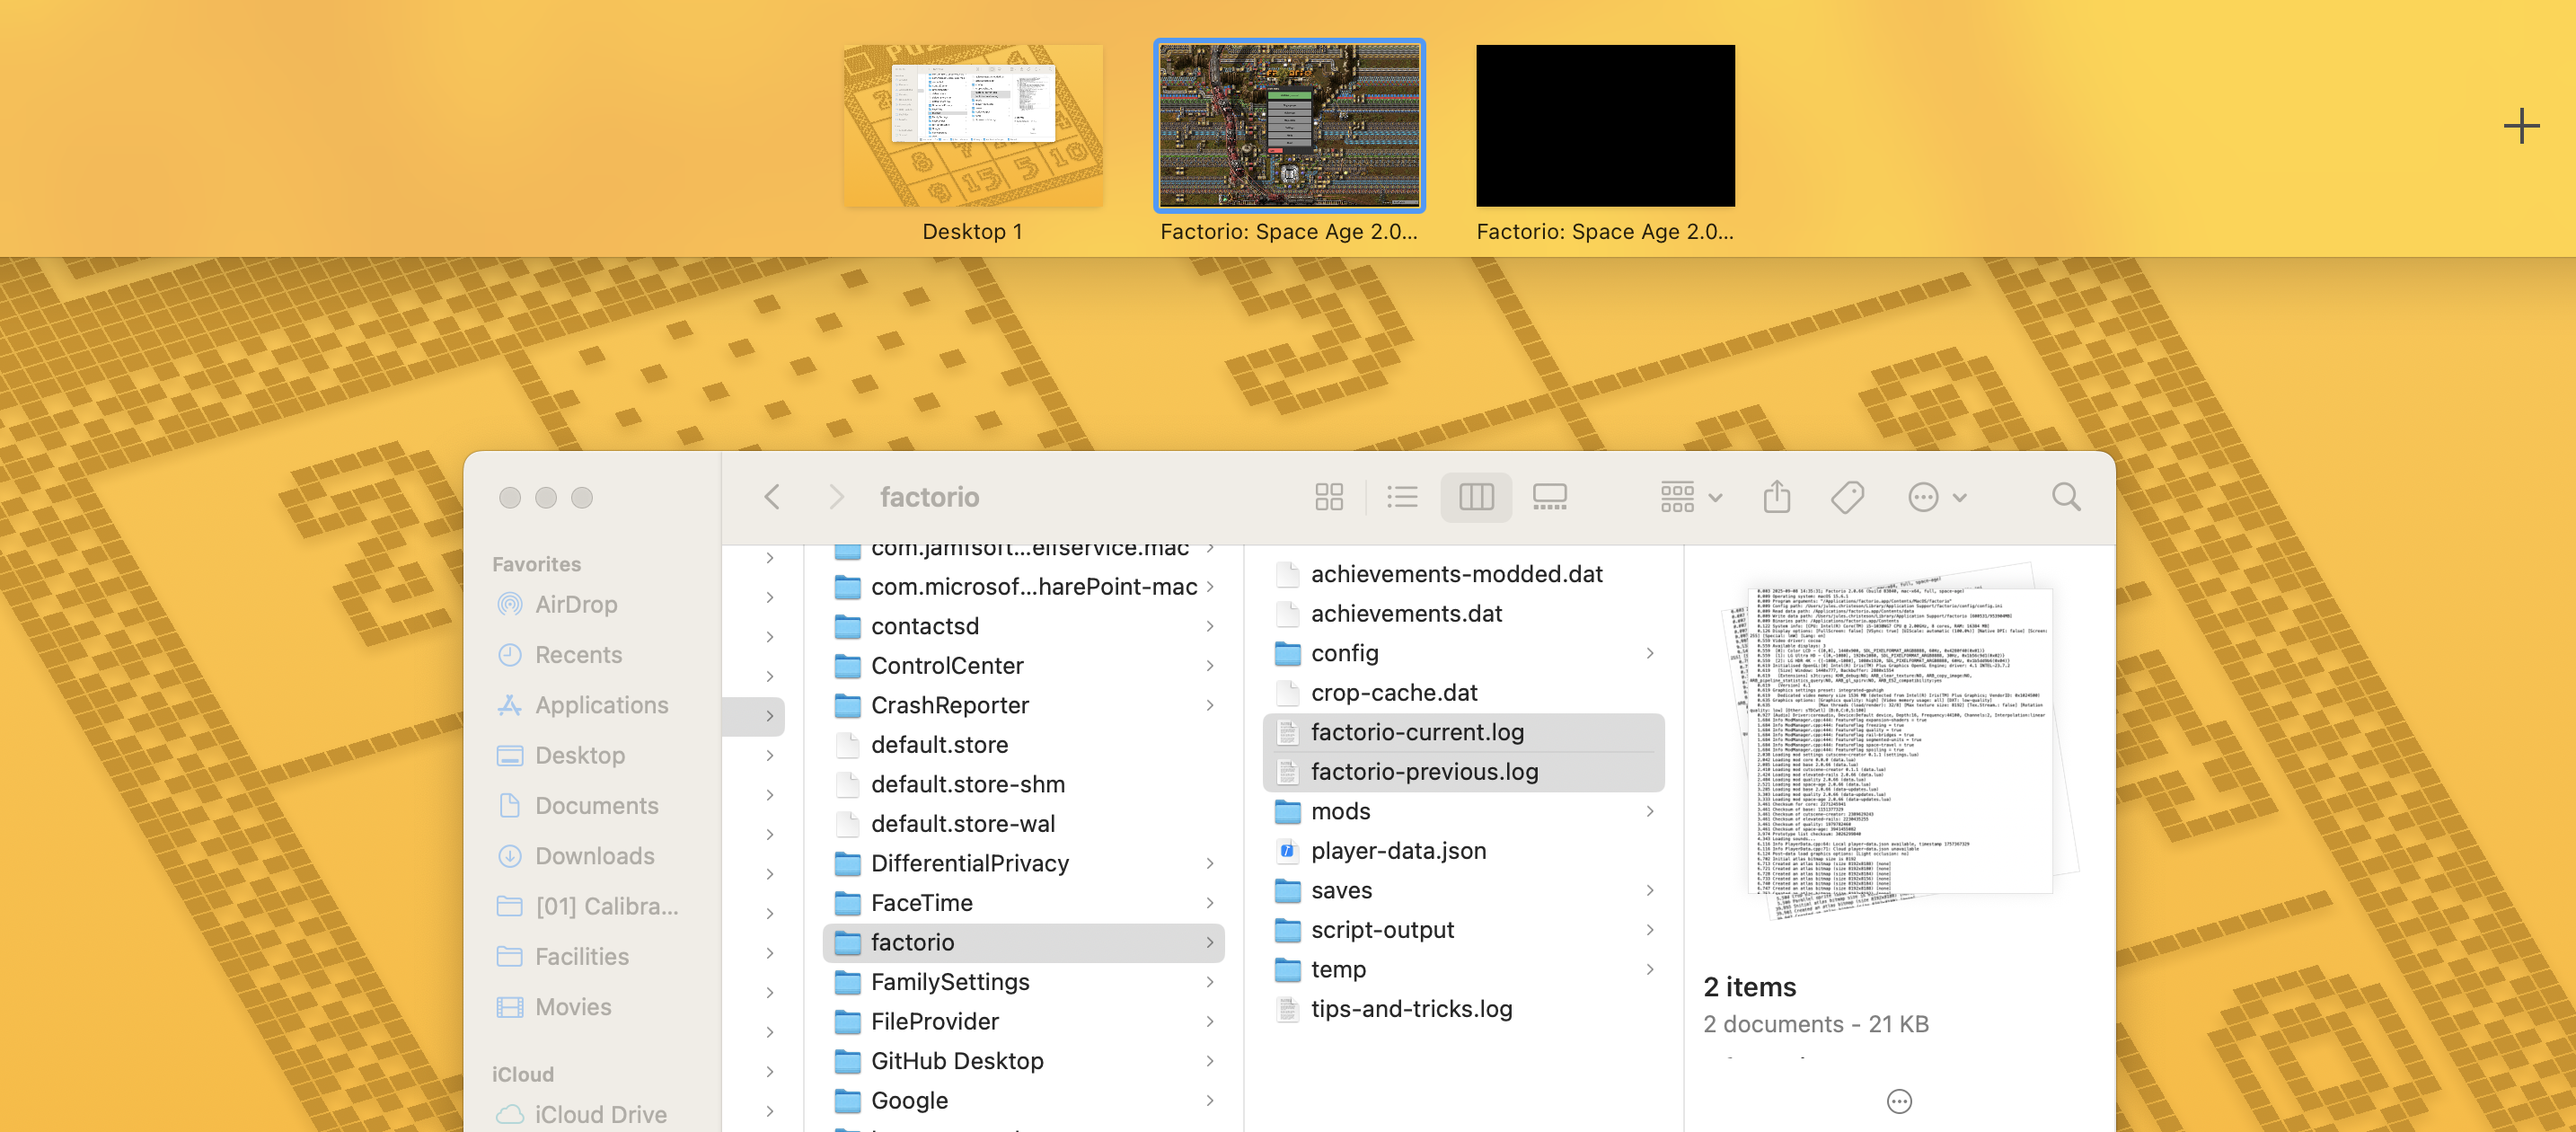The image size is (2576, 1132).
Task: Select the FamilySettings folder
Action: click(1023, 981)
